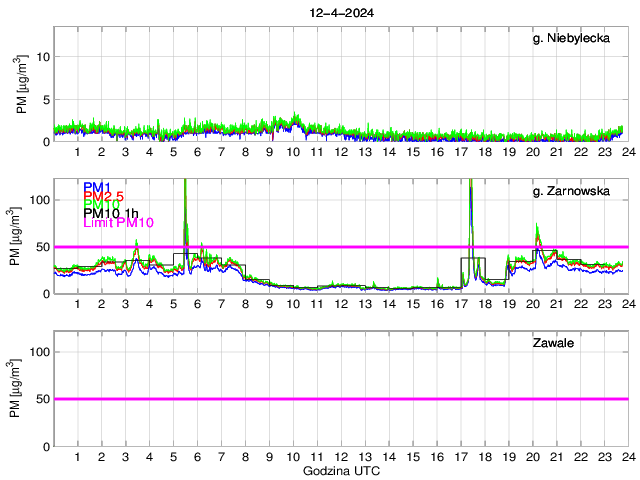Click the green bump near hour 10 in top chart
The width and height of the screenshot is (640, 480).
point(292,120)
